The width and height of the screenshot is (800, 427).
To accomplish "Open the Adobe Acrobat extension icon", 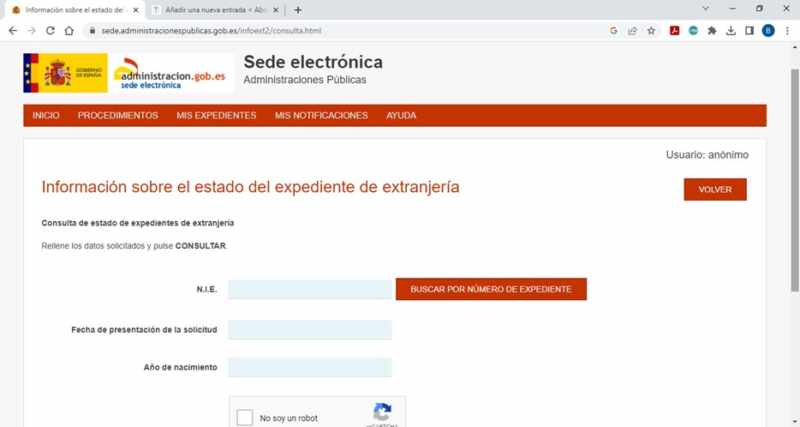I will point(674,31).
